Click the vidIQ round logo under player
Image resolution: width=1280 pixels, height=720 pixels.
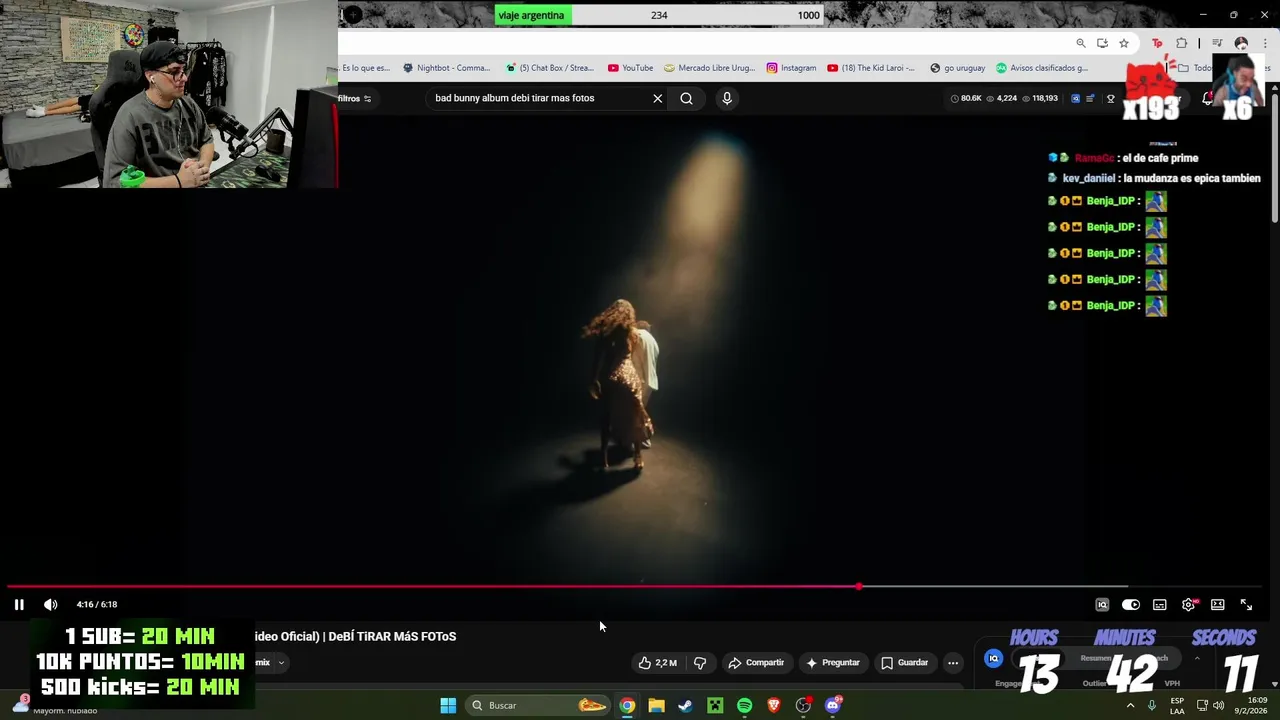tap(993, 658)
